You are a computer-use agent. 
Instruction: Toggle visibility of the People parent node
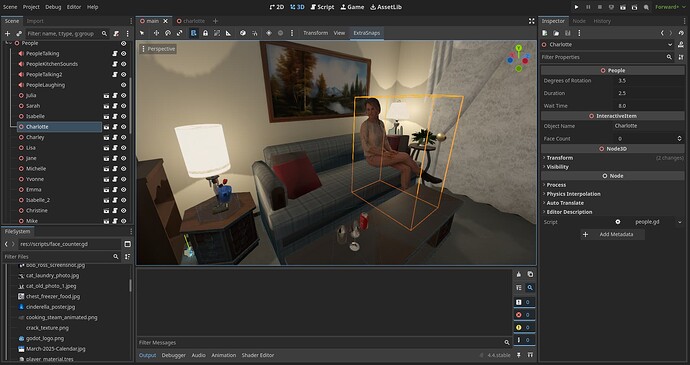pyautogui.click(x=124, y=43)
